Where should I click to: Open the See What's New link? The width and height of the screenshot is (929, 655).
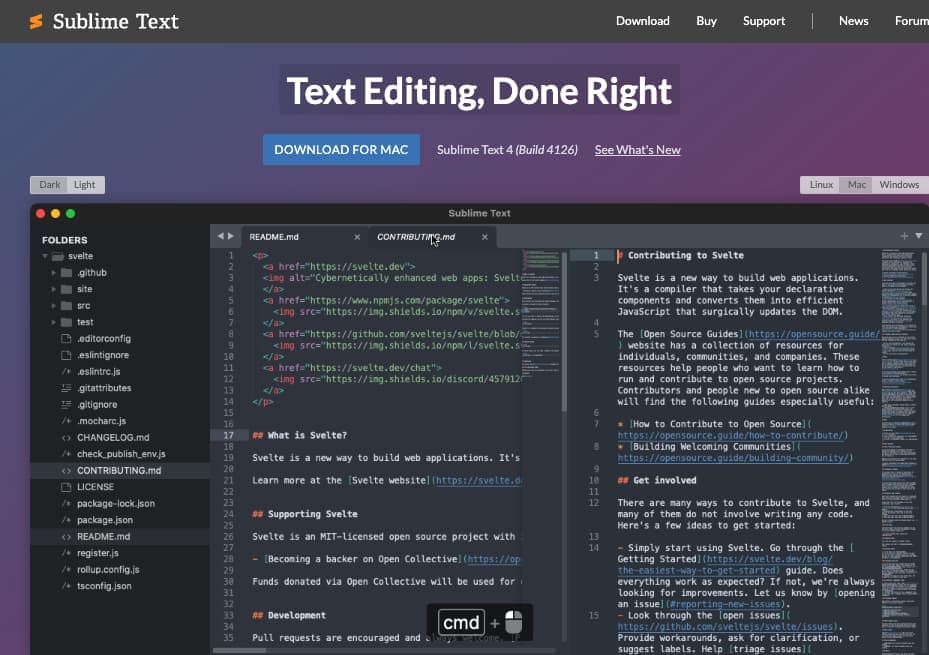[637, 150]
